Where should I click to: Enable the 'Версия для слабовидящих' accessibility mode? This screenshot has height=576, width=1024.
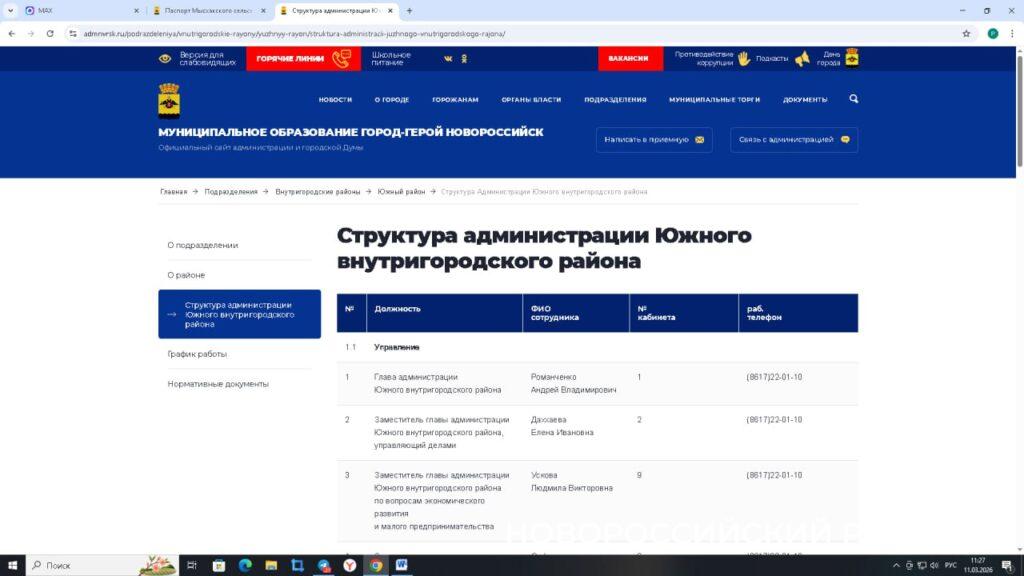point(198,59)
